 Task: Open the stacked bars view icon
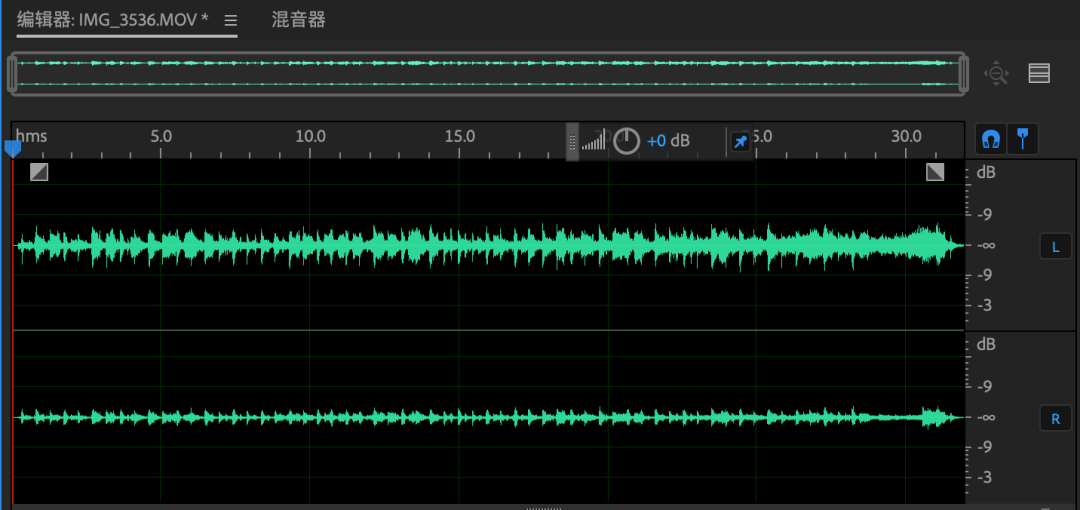[1039, 73]
